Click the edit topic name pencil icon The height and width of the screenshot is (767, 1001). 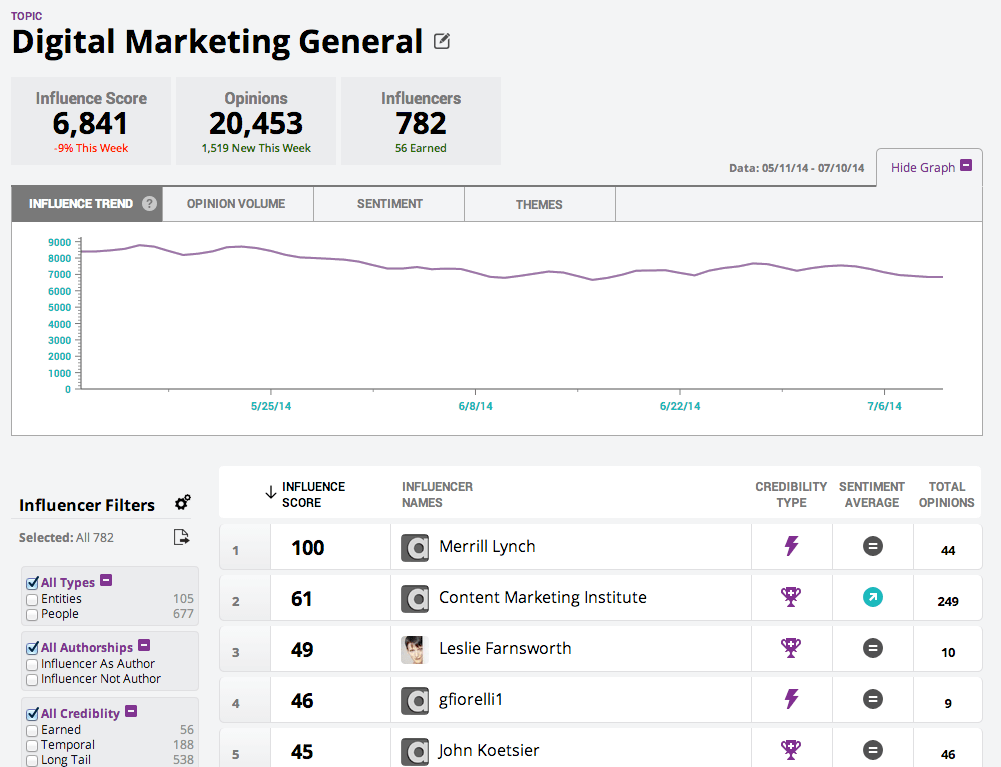(x=442, y=42)
